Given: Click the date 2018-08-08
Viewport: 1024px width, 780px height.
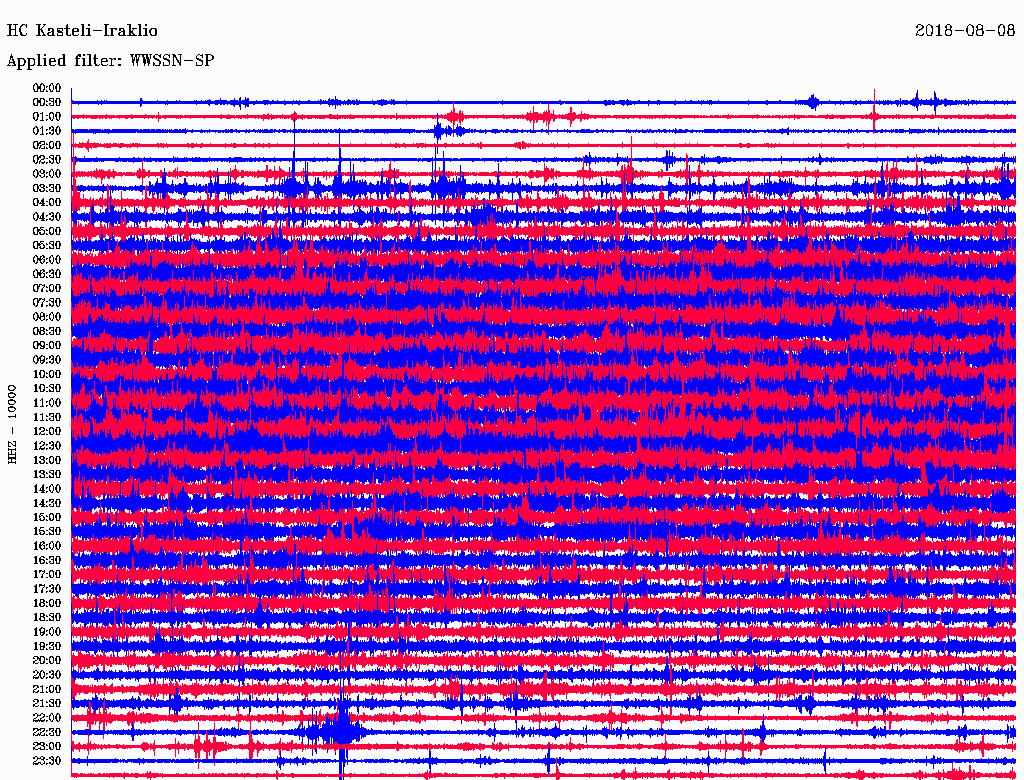Looking at the screenshot, I should click(965, 31).
